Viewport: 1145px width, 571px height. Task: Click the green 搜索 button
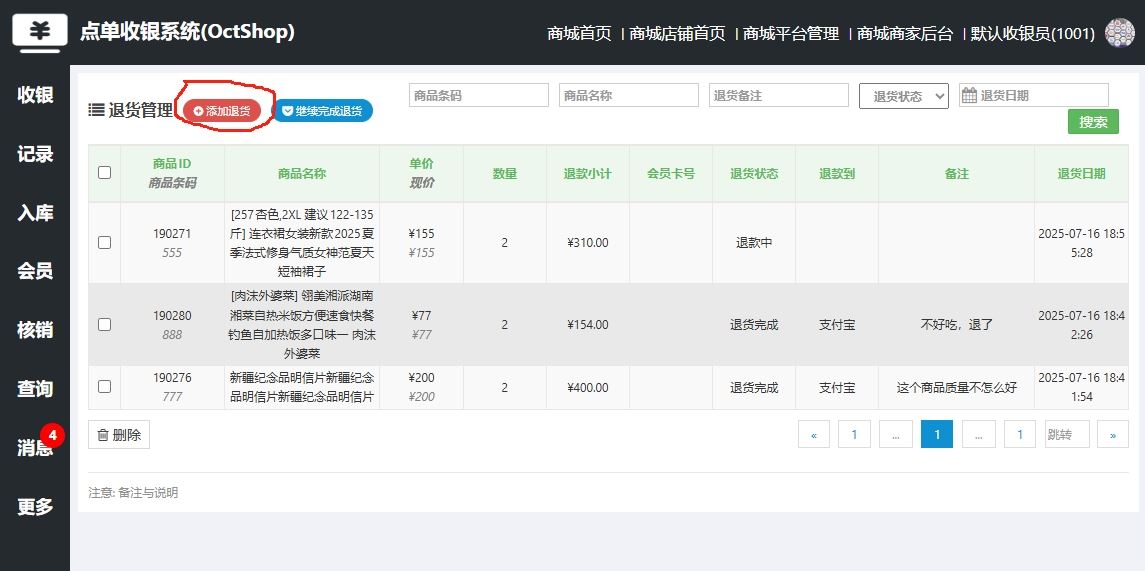1093,122
